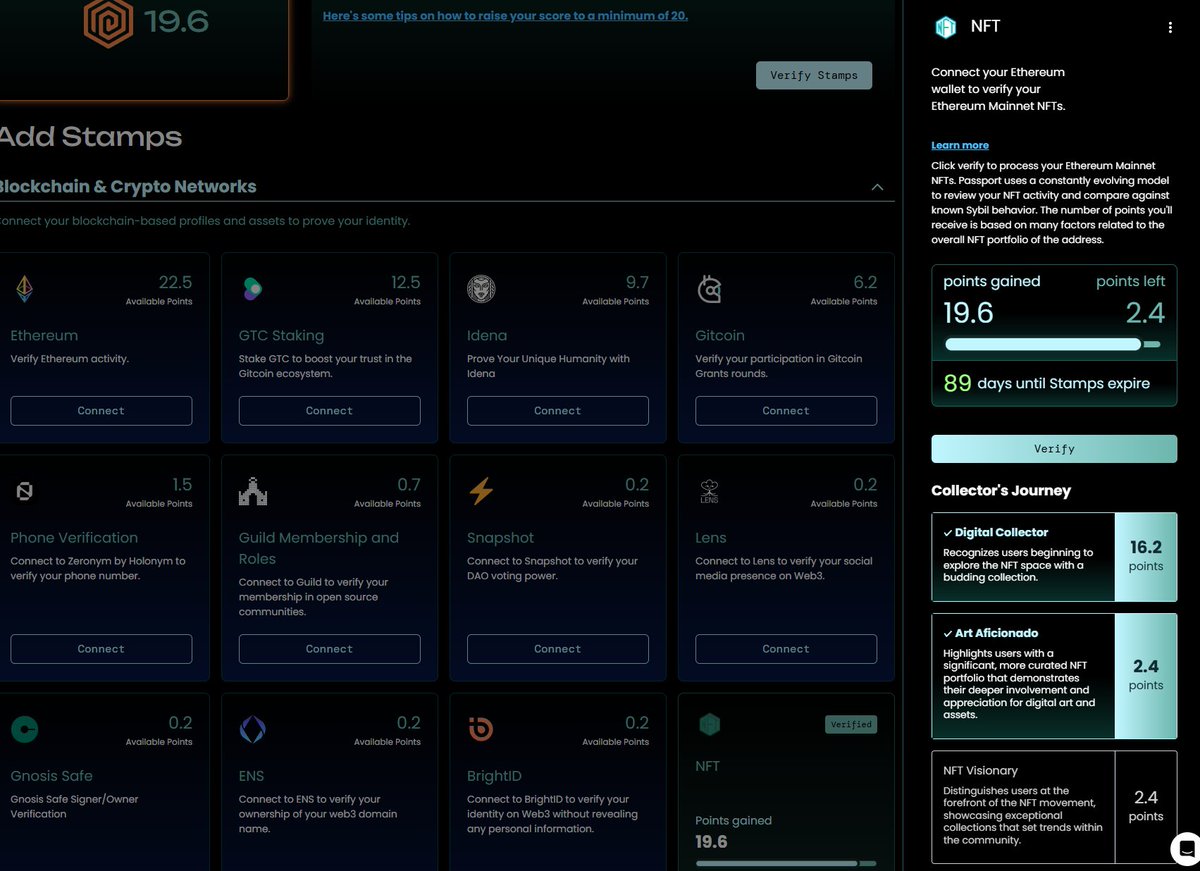Click the NFT card hexagon icon
This screenshot has height=871, width=1200.
(709, 725)
